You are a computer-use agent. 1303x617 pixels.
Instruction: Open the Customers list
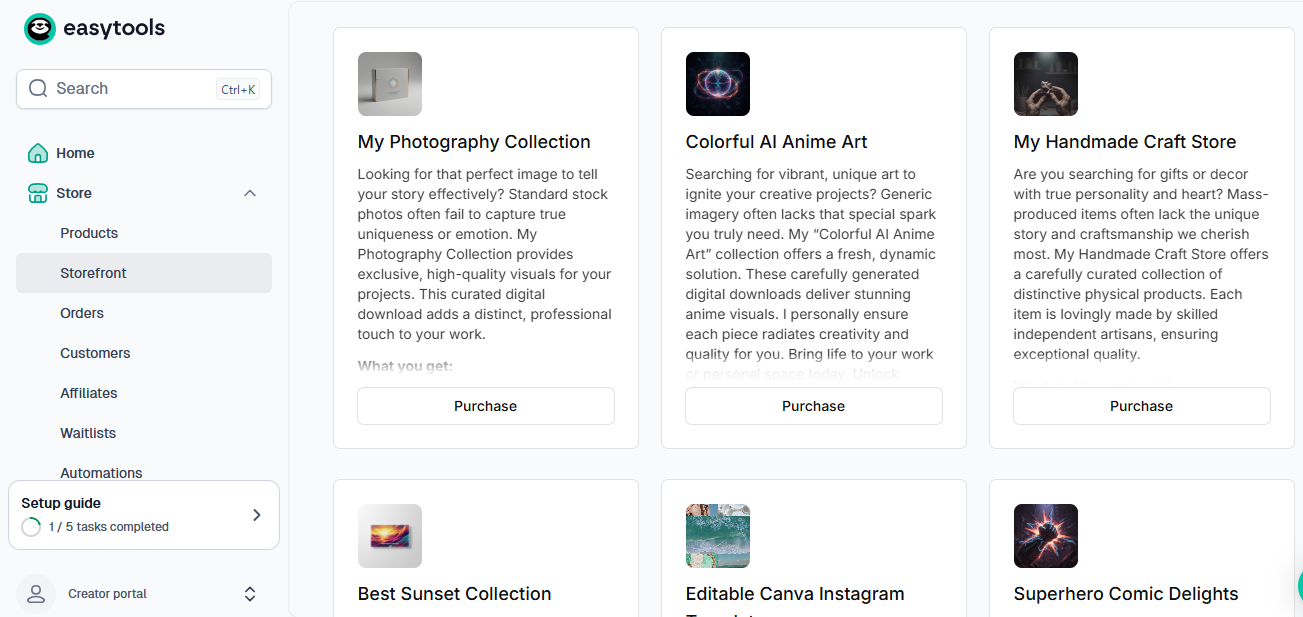point(95,353)
